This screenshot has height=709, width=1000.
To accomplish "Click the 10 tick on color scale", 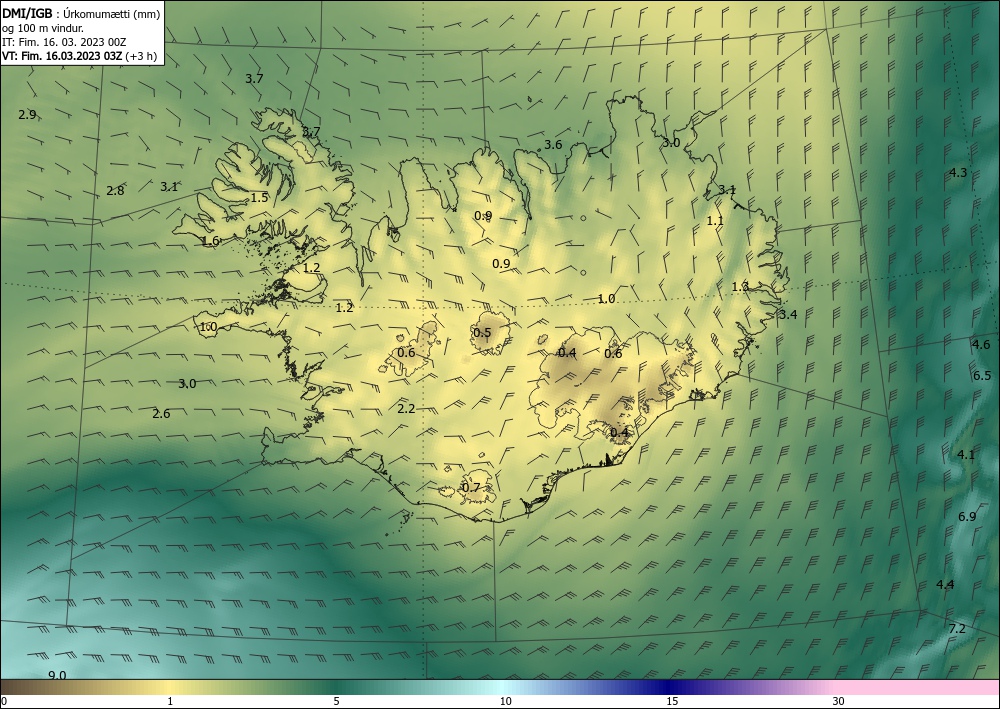I will (506, 701).
